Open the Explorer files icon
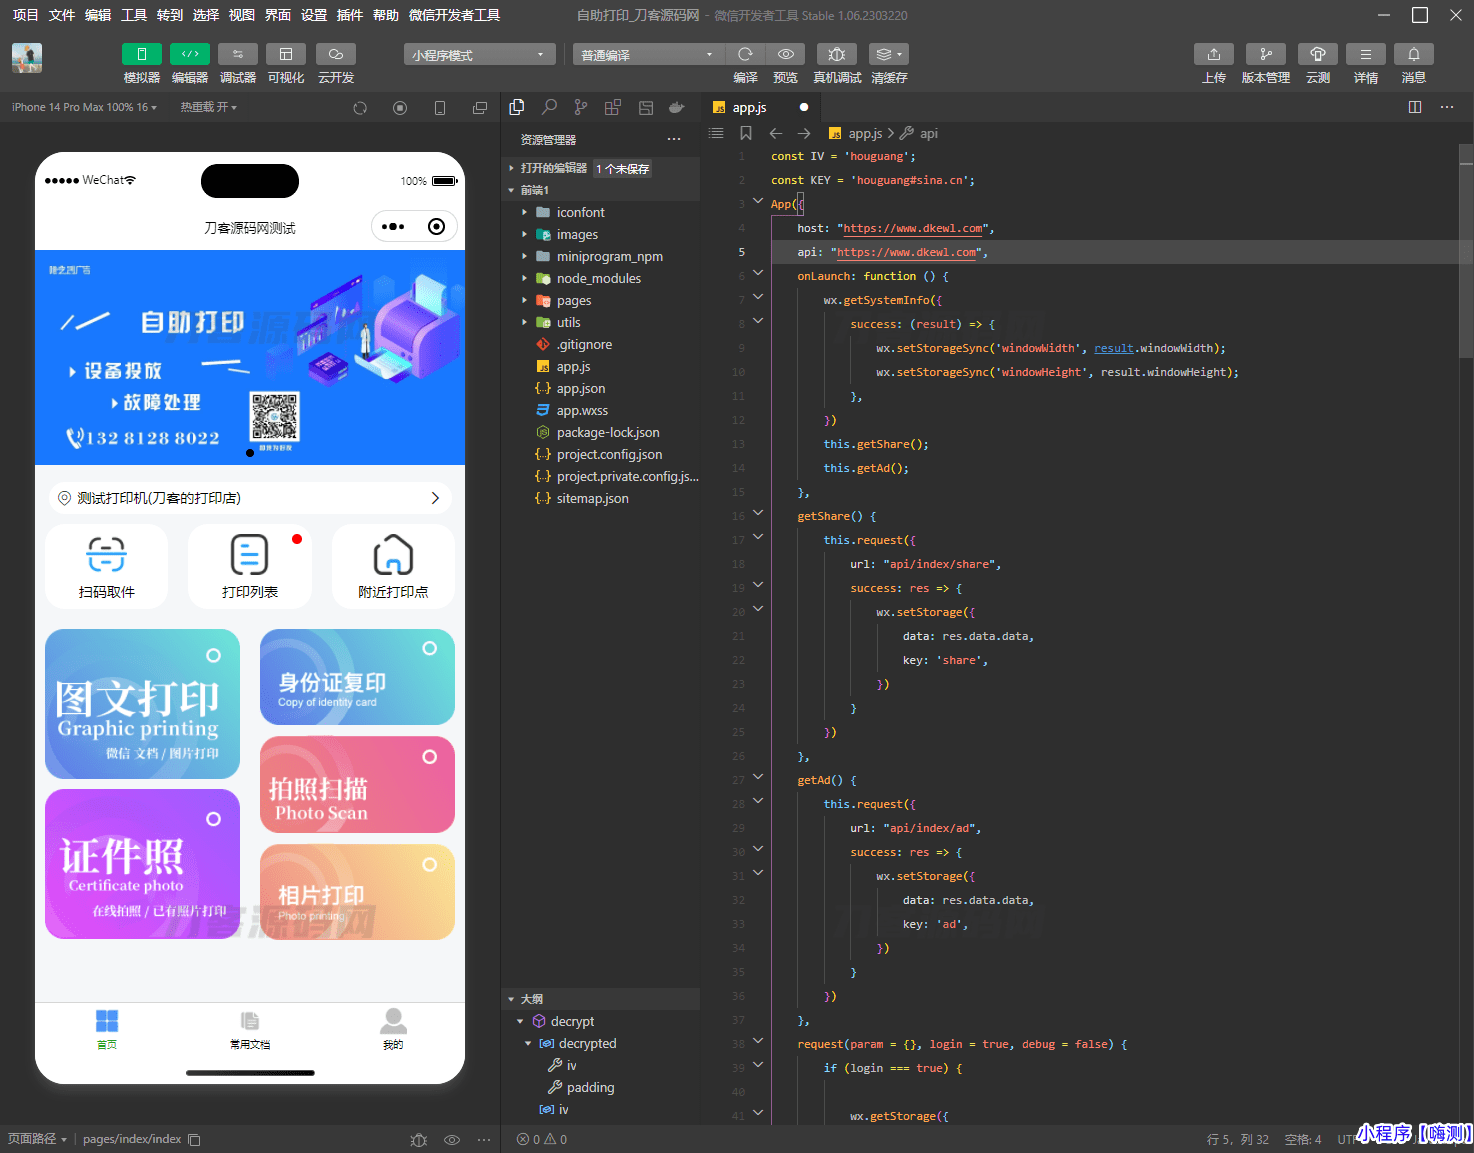Image resolution: width=1474 pixels, height=1153 pixels. (517, 107)
